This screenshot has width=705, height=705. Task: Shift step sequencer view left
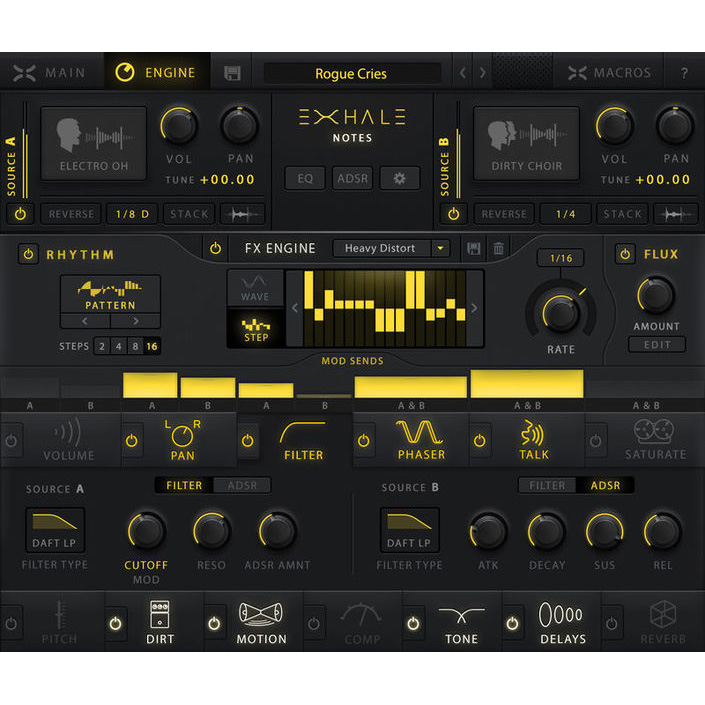(295, 308)
